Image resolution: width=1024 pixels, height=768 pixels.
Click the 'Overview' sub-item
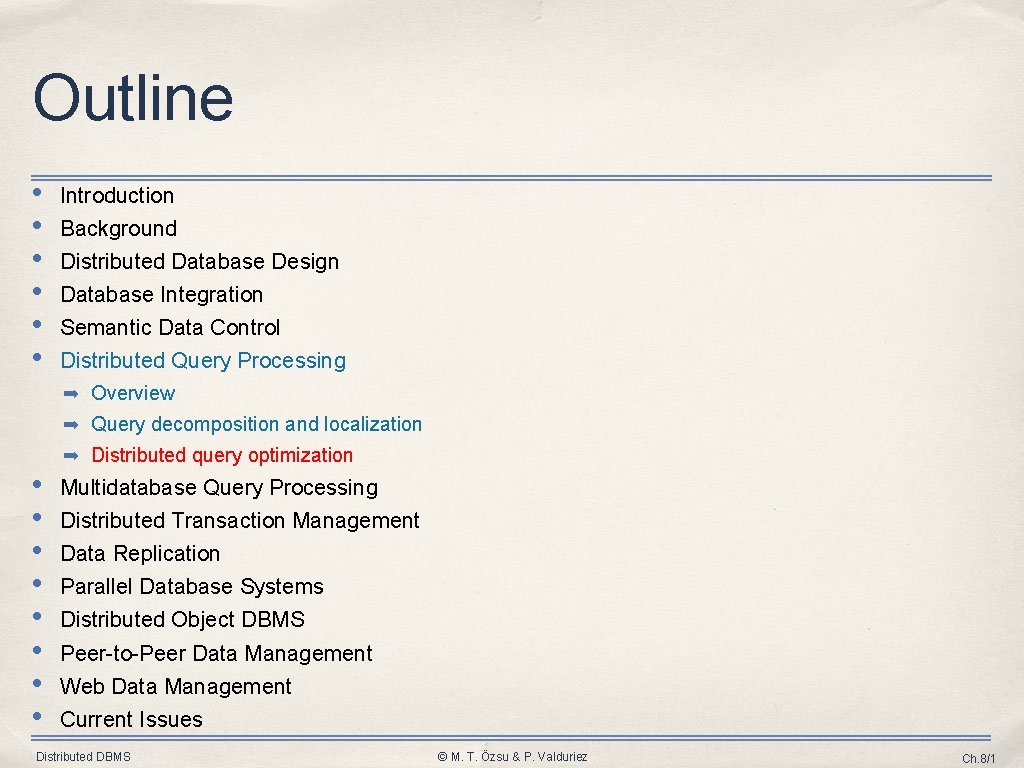pyautogui.click(x=133, y=392)
